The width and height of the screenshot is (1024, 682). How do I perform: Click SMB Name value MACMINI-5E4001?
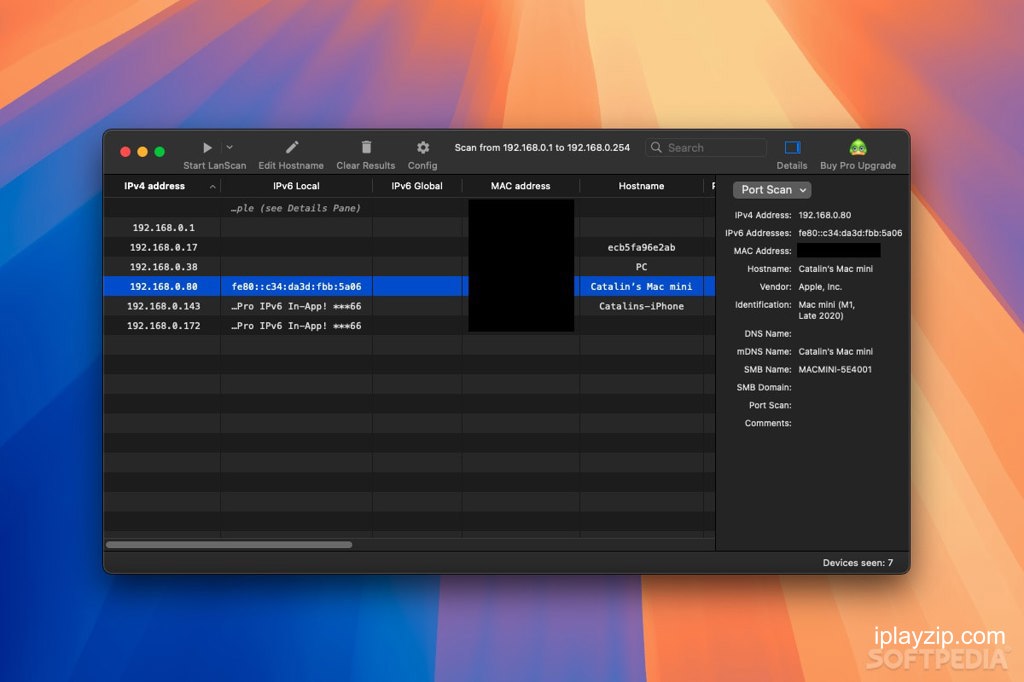point(835,369)
